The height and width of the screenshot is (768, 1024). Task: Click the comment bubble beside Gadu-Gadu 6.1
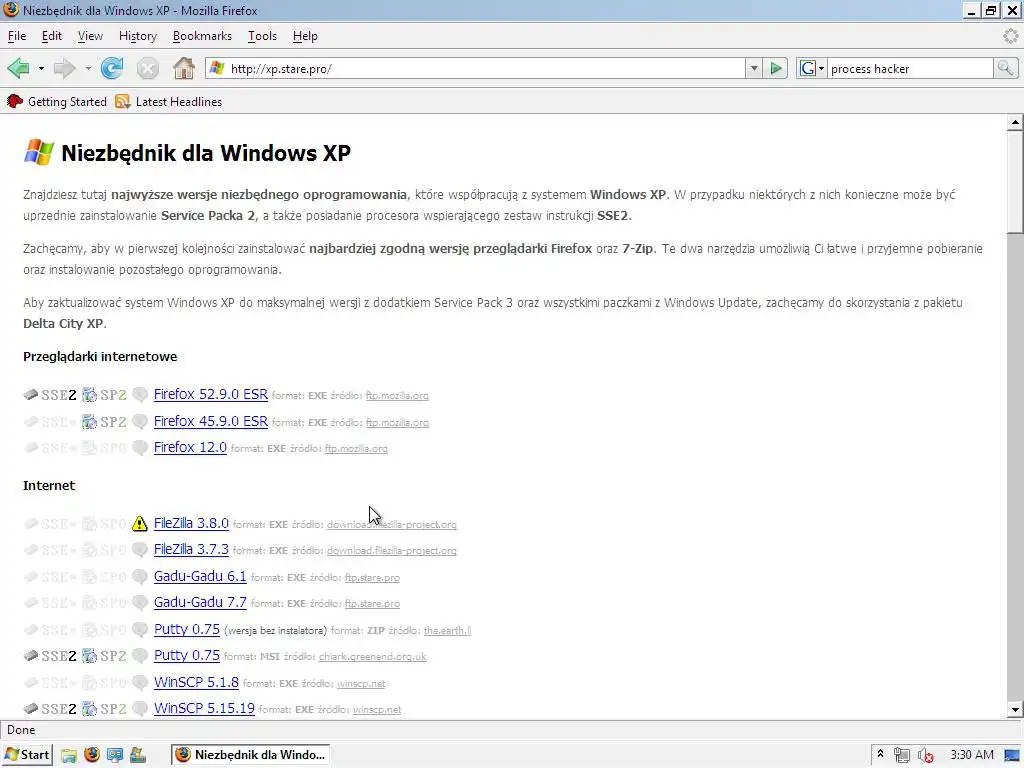click(140, 577)
